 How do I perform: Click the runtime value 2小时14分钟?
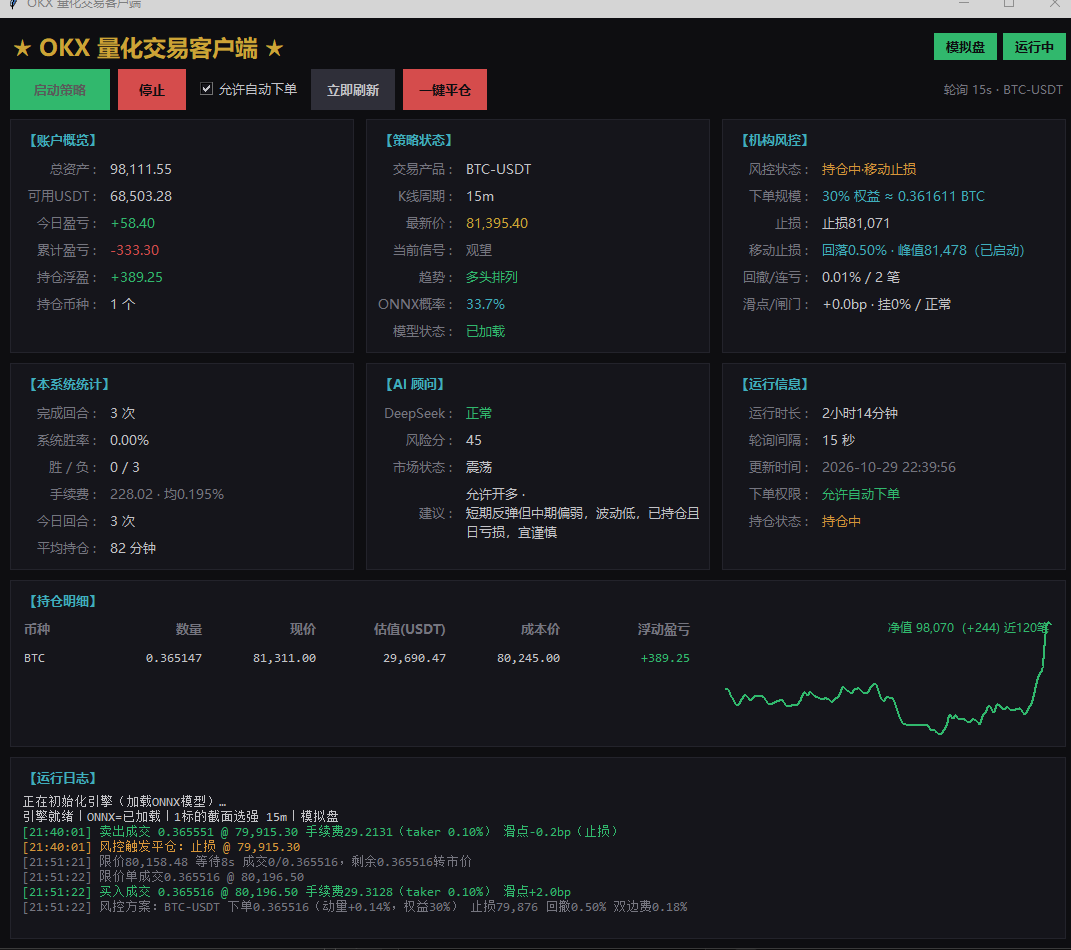(x=860, y=413)
